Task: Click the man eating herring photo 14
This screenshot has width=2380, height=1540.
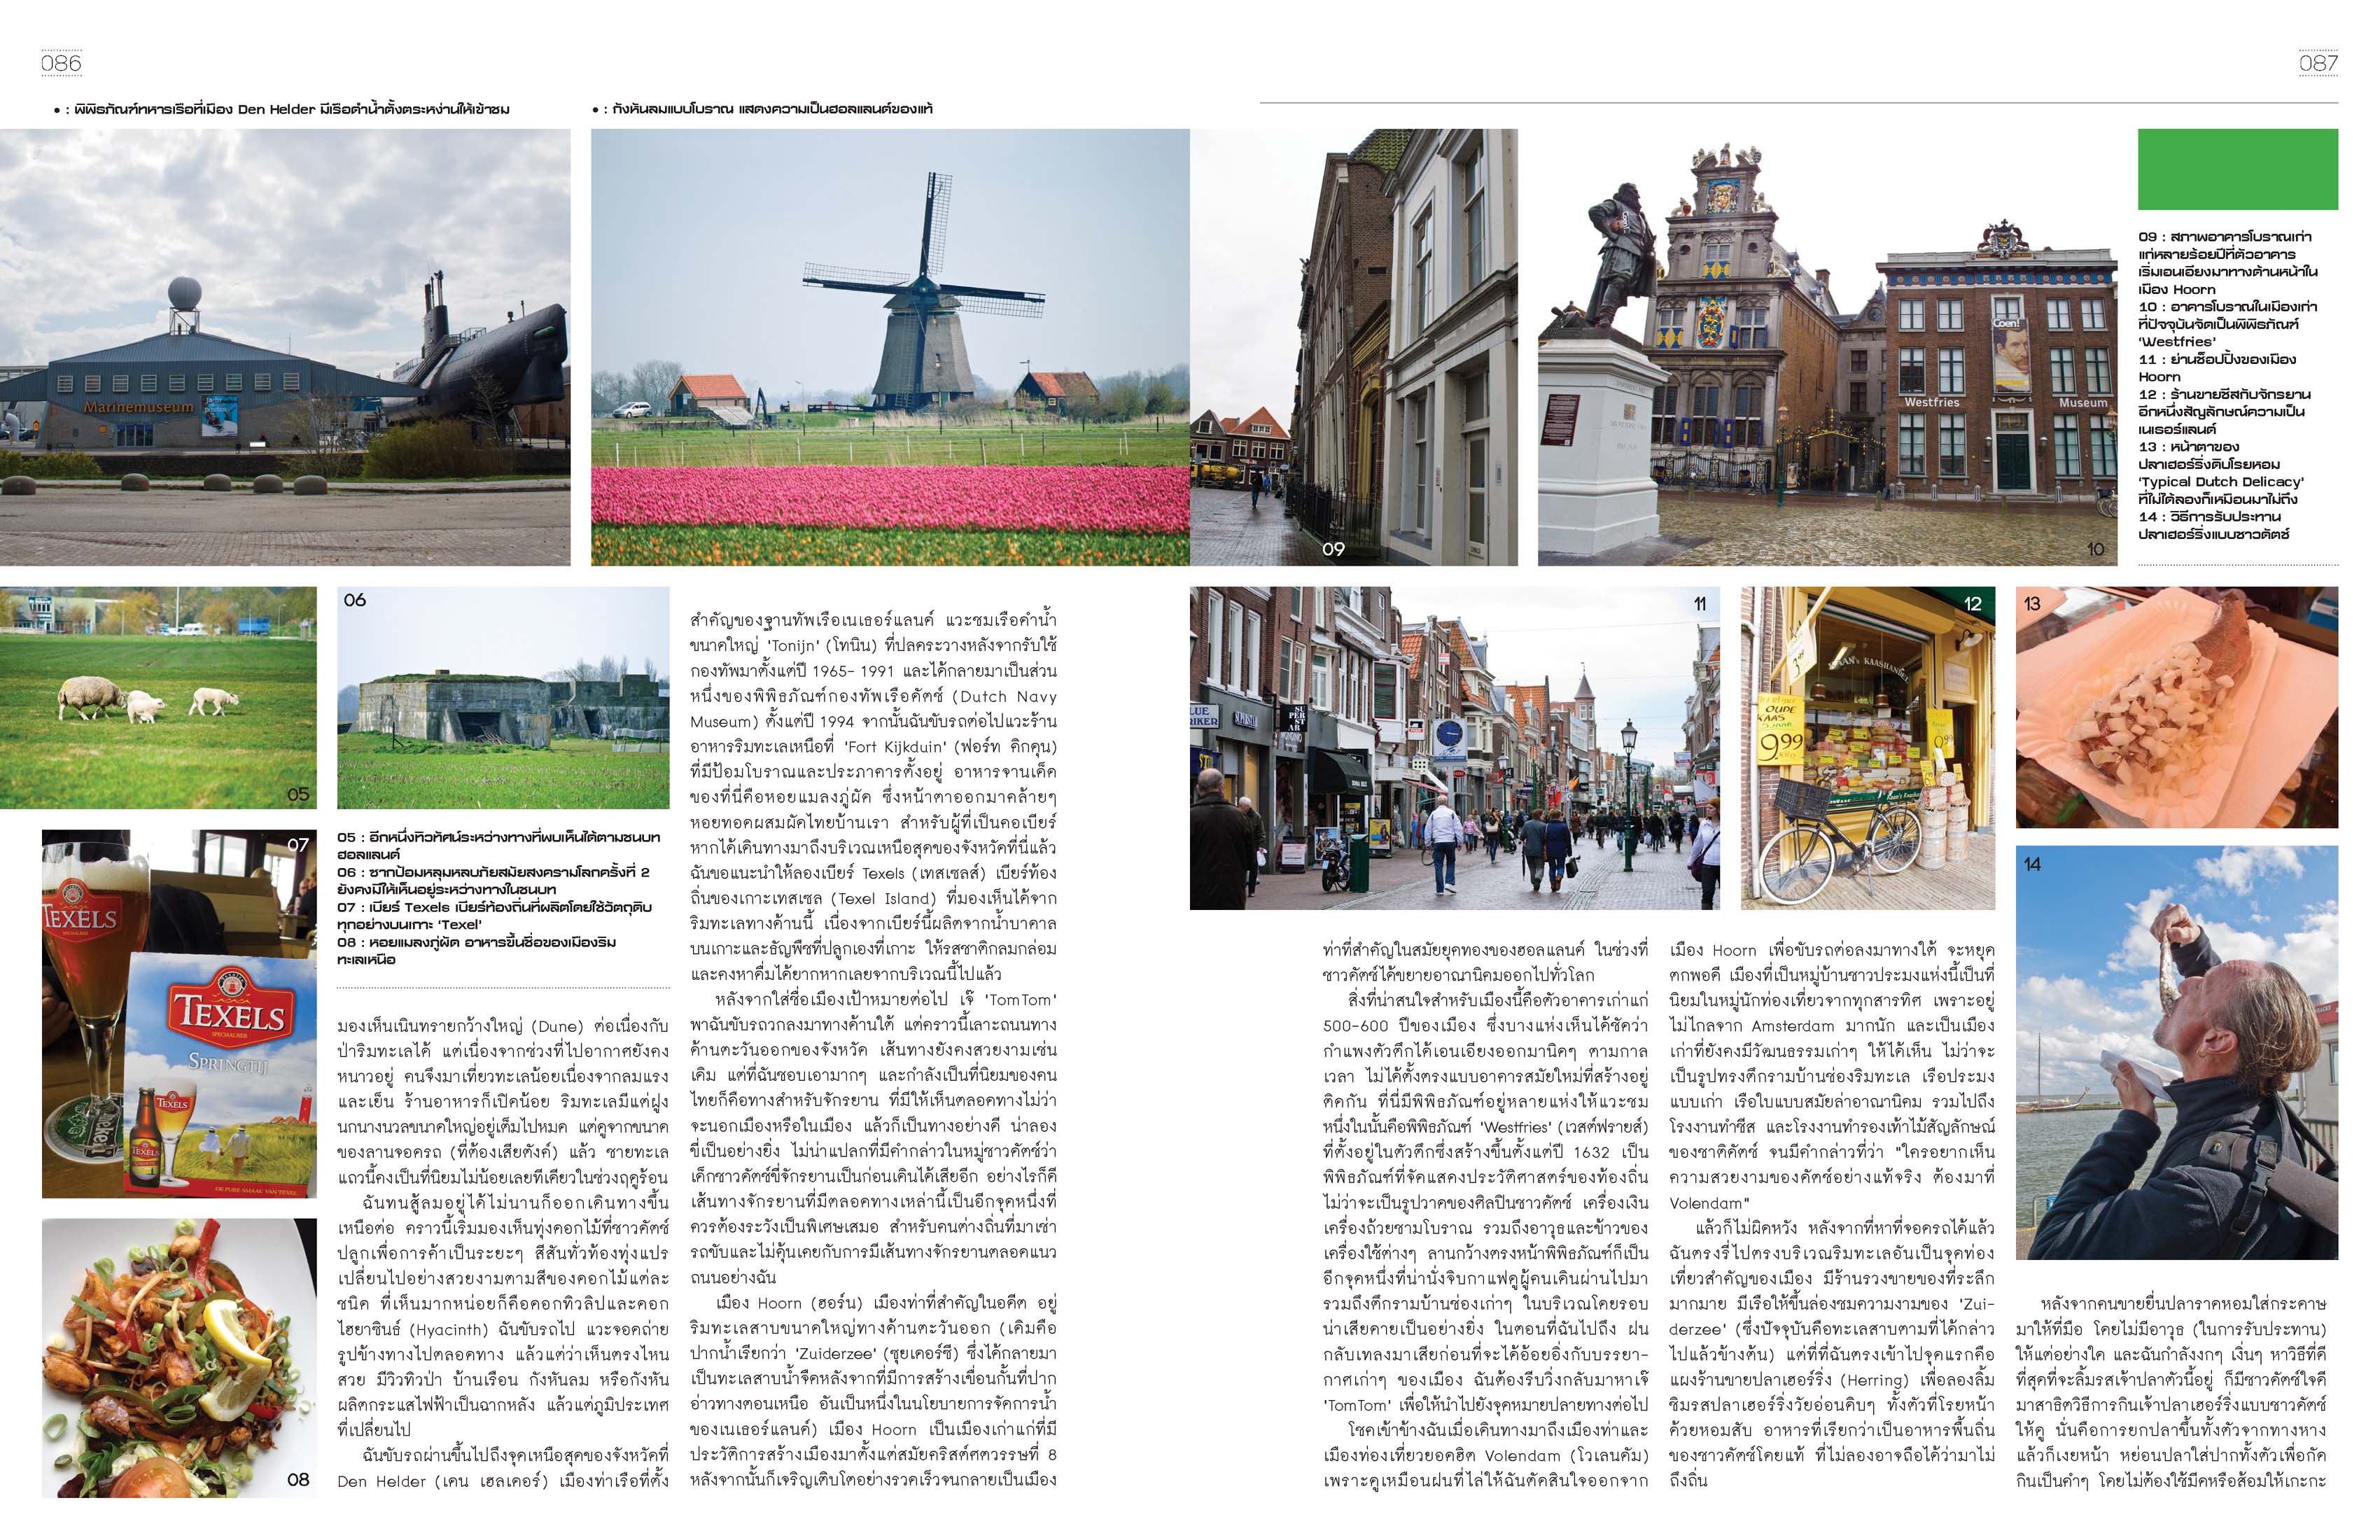Action: (x=2176, y=1052)
